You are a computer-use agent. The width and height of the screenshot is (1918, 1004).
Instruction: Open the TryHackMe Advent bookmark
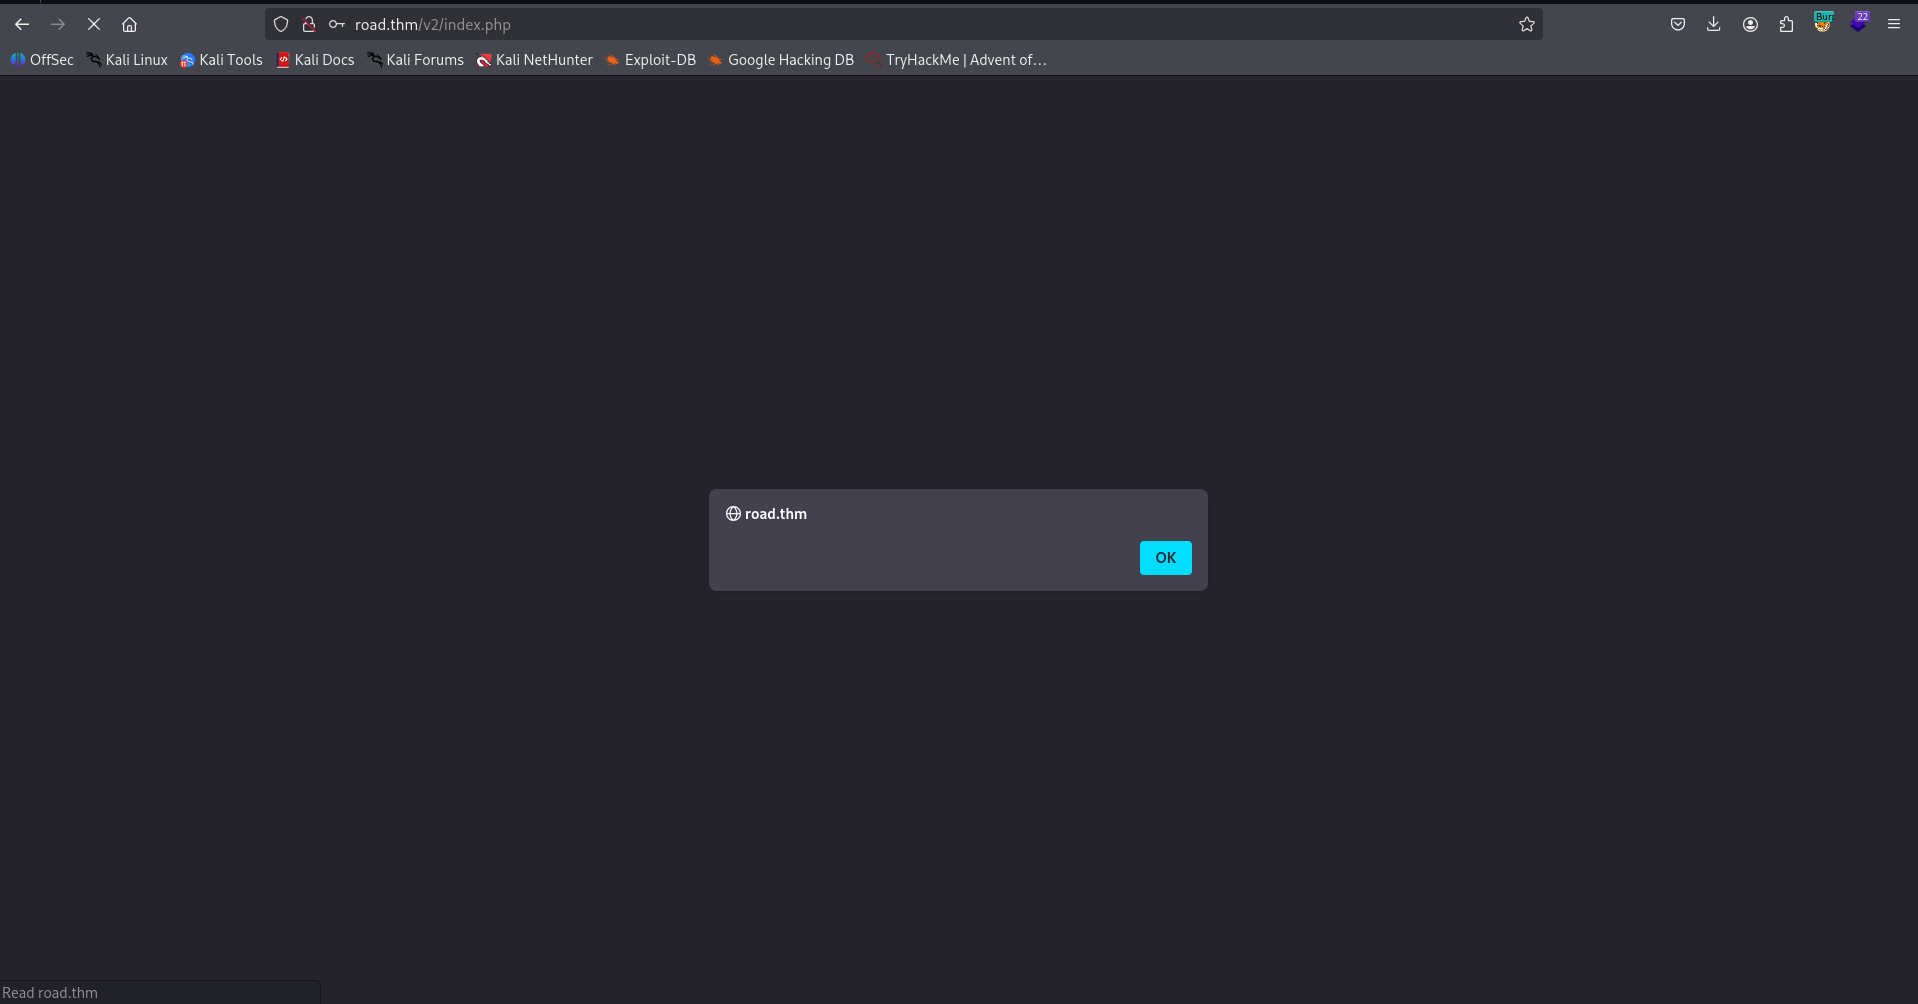957,60
